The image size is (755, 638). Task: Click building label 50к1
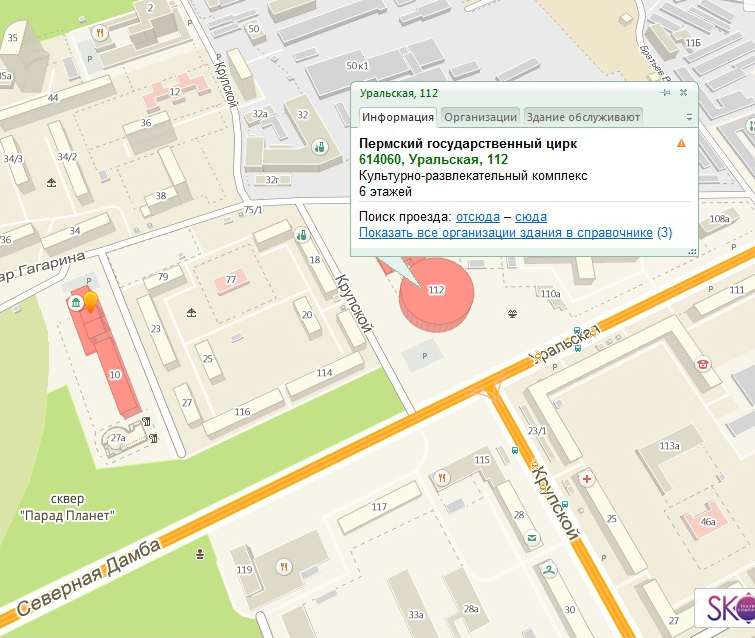tap(357, 66)
